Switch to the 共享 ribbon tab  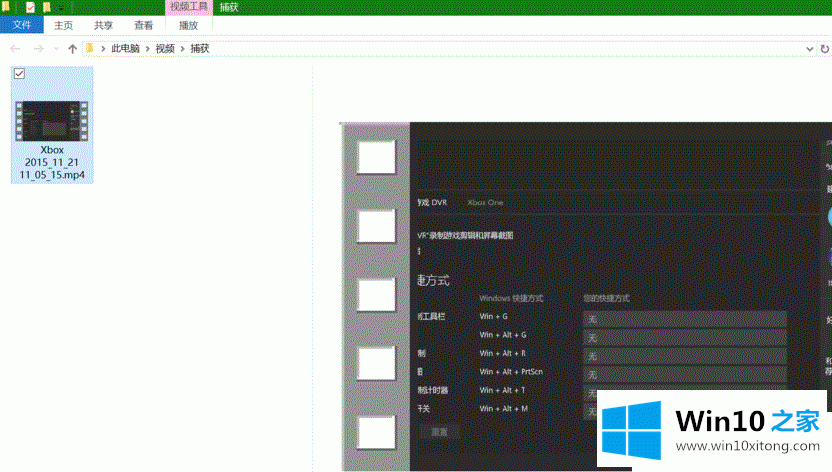103,25
